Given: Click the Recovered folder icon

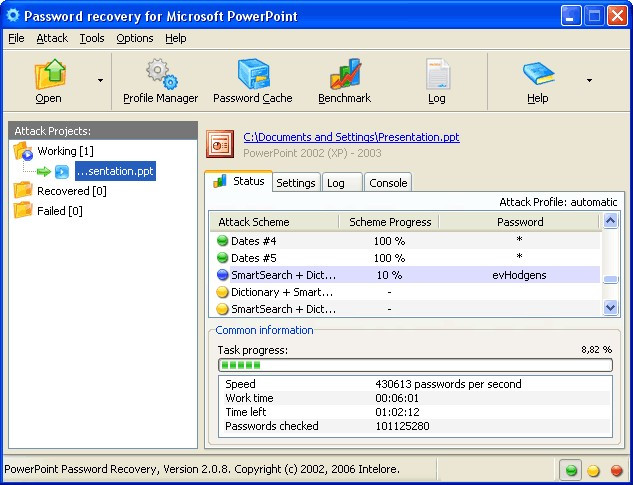Looking at the screenshot, I should point(23,190).
